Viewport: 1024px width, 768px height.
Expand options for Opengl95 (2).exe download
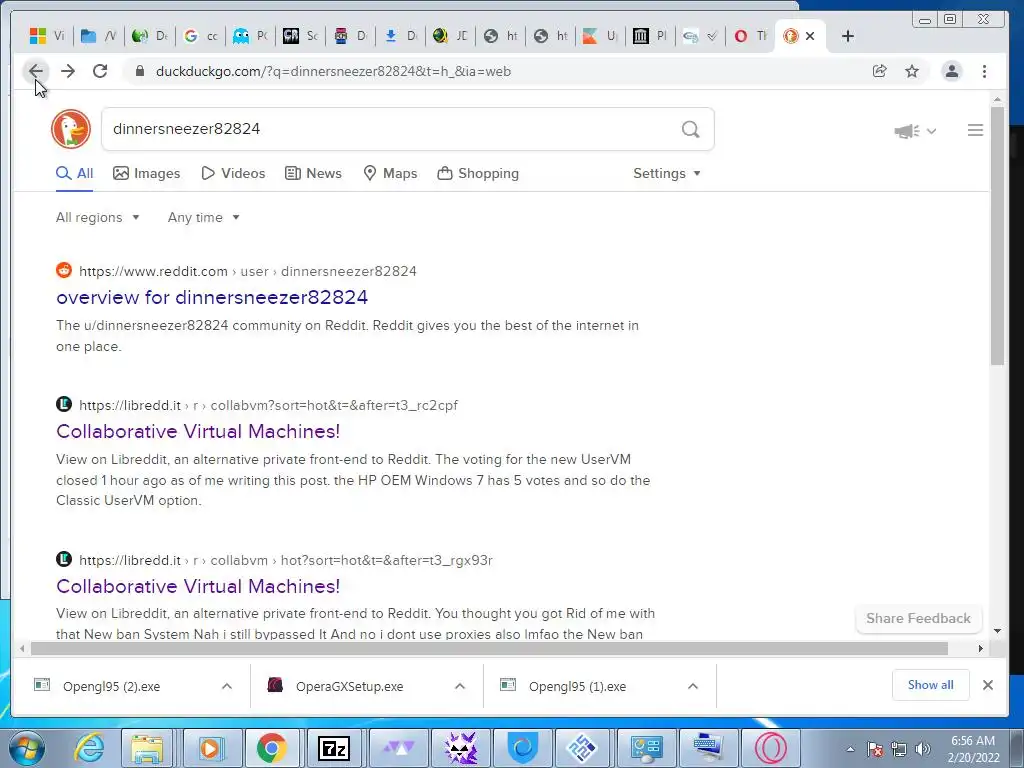coord(227,686)
